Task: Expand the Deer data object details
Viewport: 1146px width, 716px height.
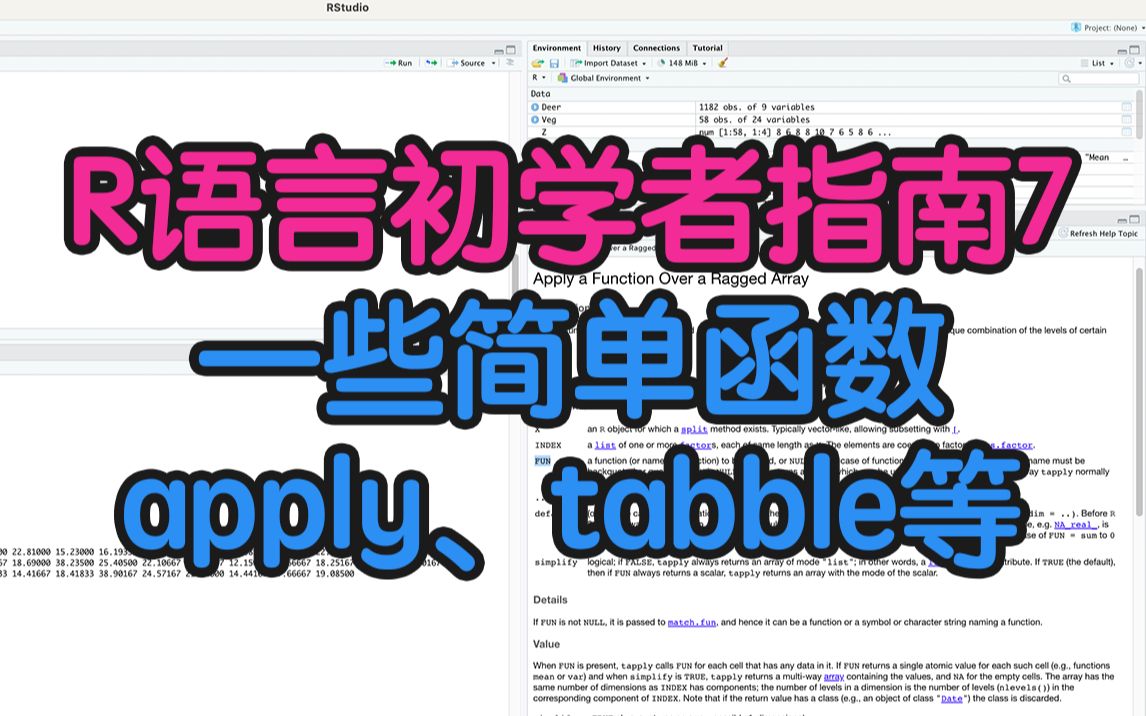Action: point(533,107)
